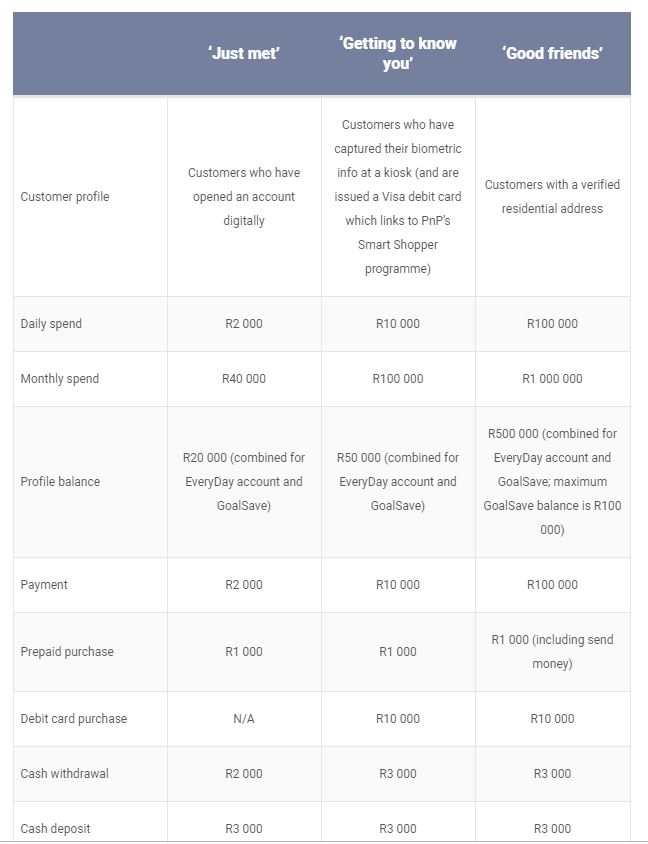Select the R1 000 000 monthly spend cell
Image resolution: width=648 pixels, height=844 pixels.
[x=552, y=379]
